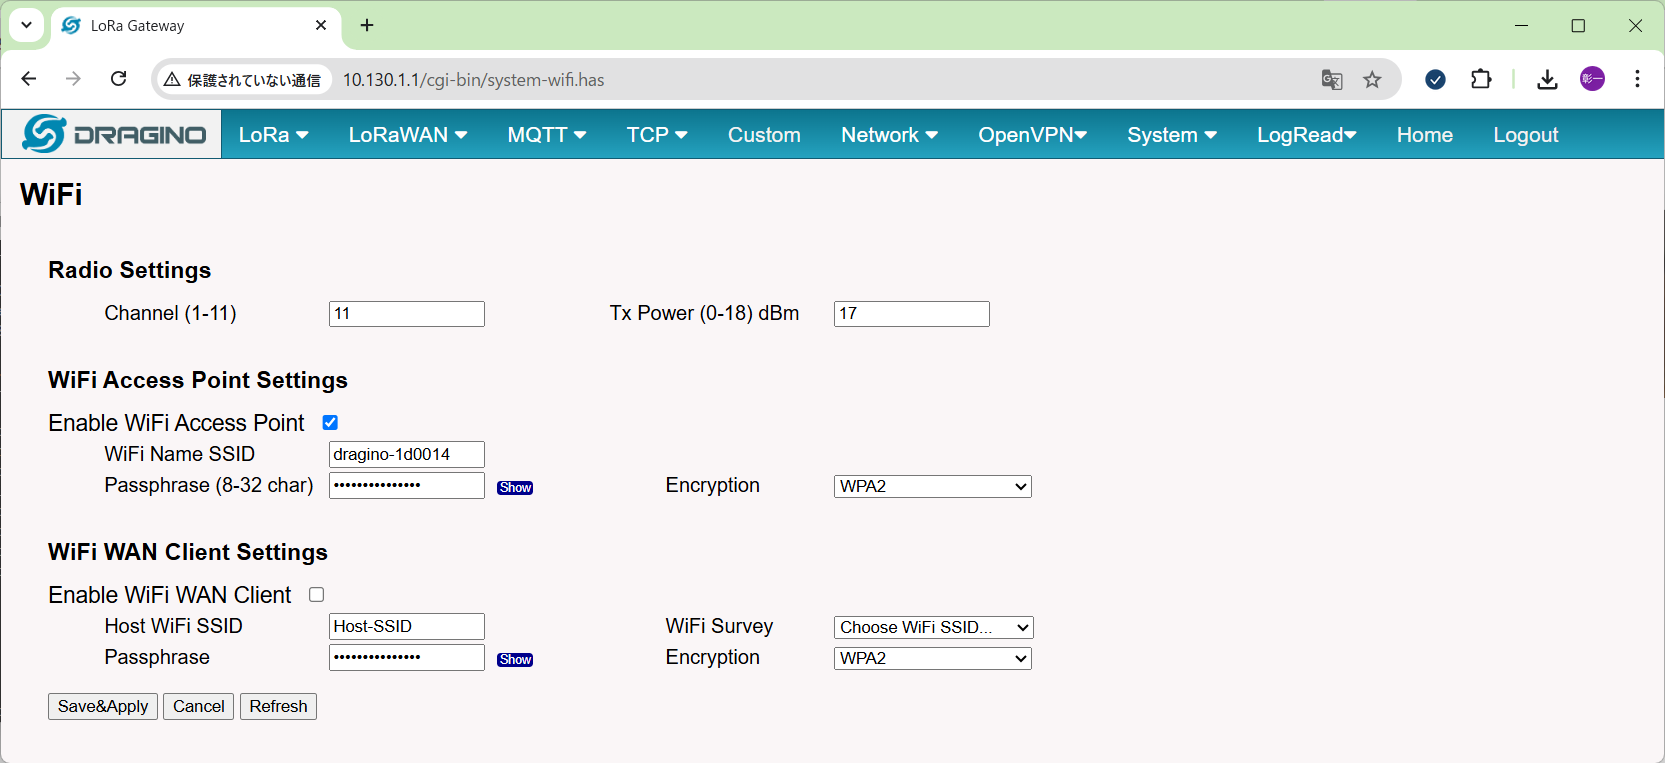Disable the Enable WiFi Access Point checkbox

(x=330, y=423)
